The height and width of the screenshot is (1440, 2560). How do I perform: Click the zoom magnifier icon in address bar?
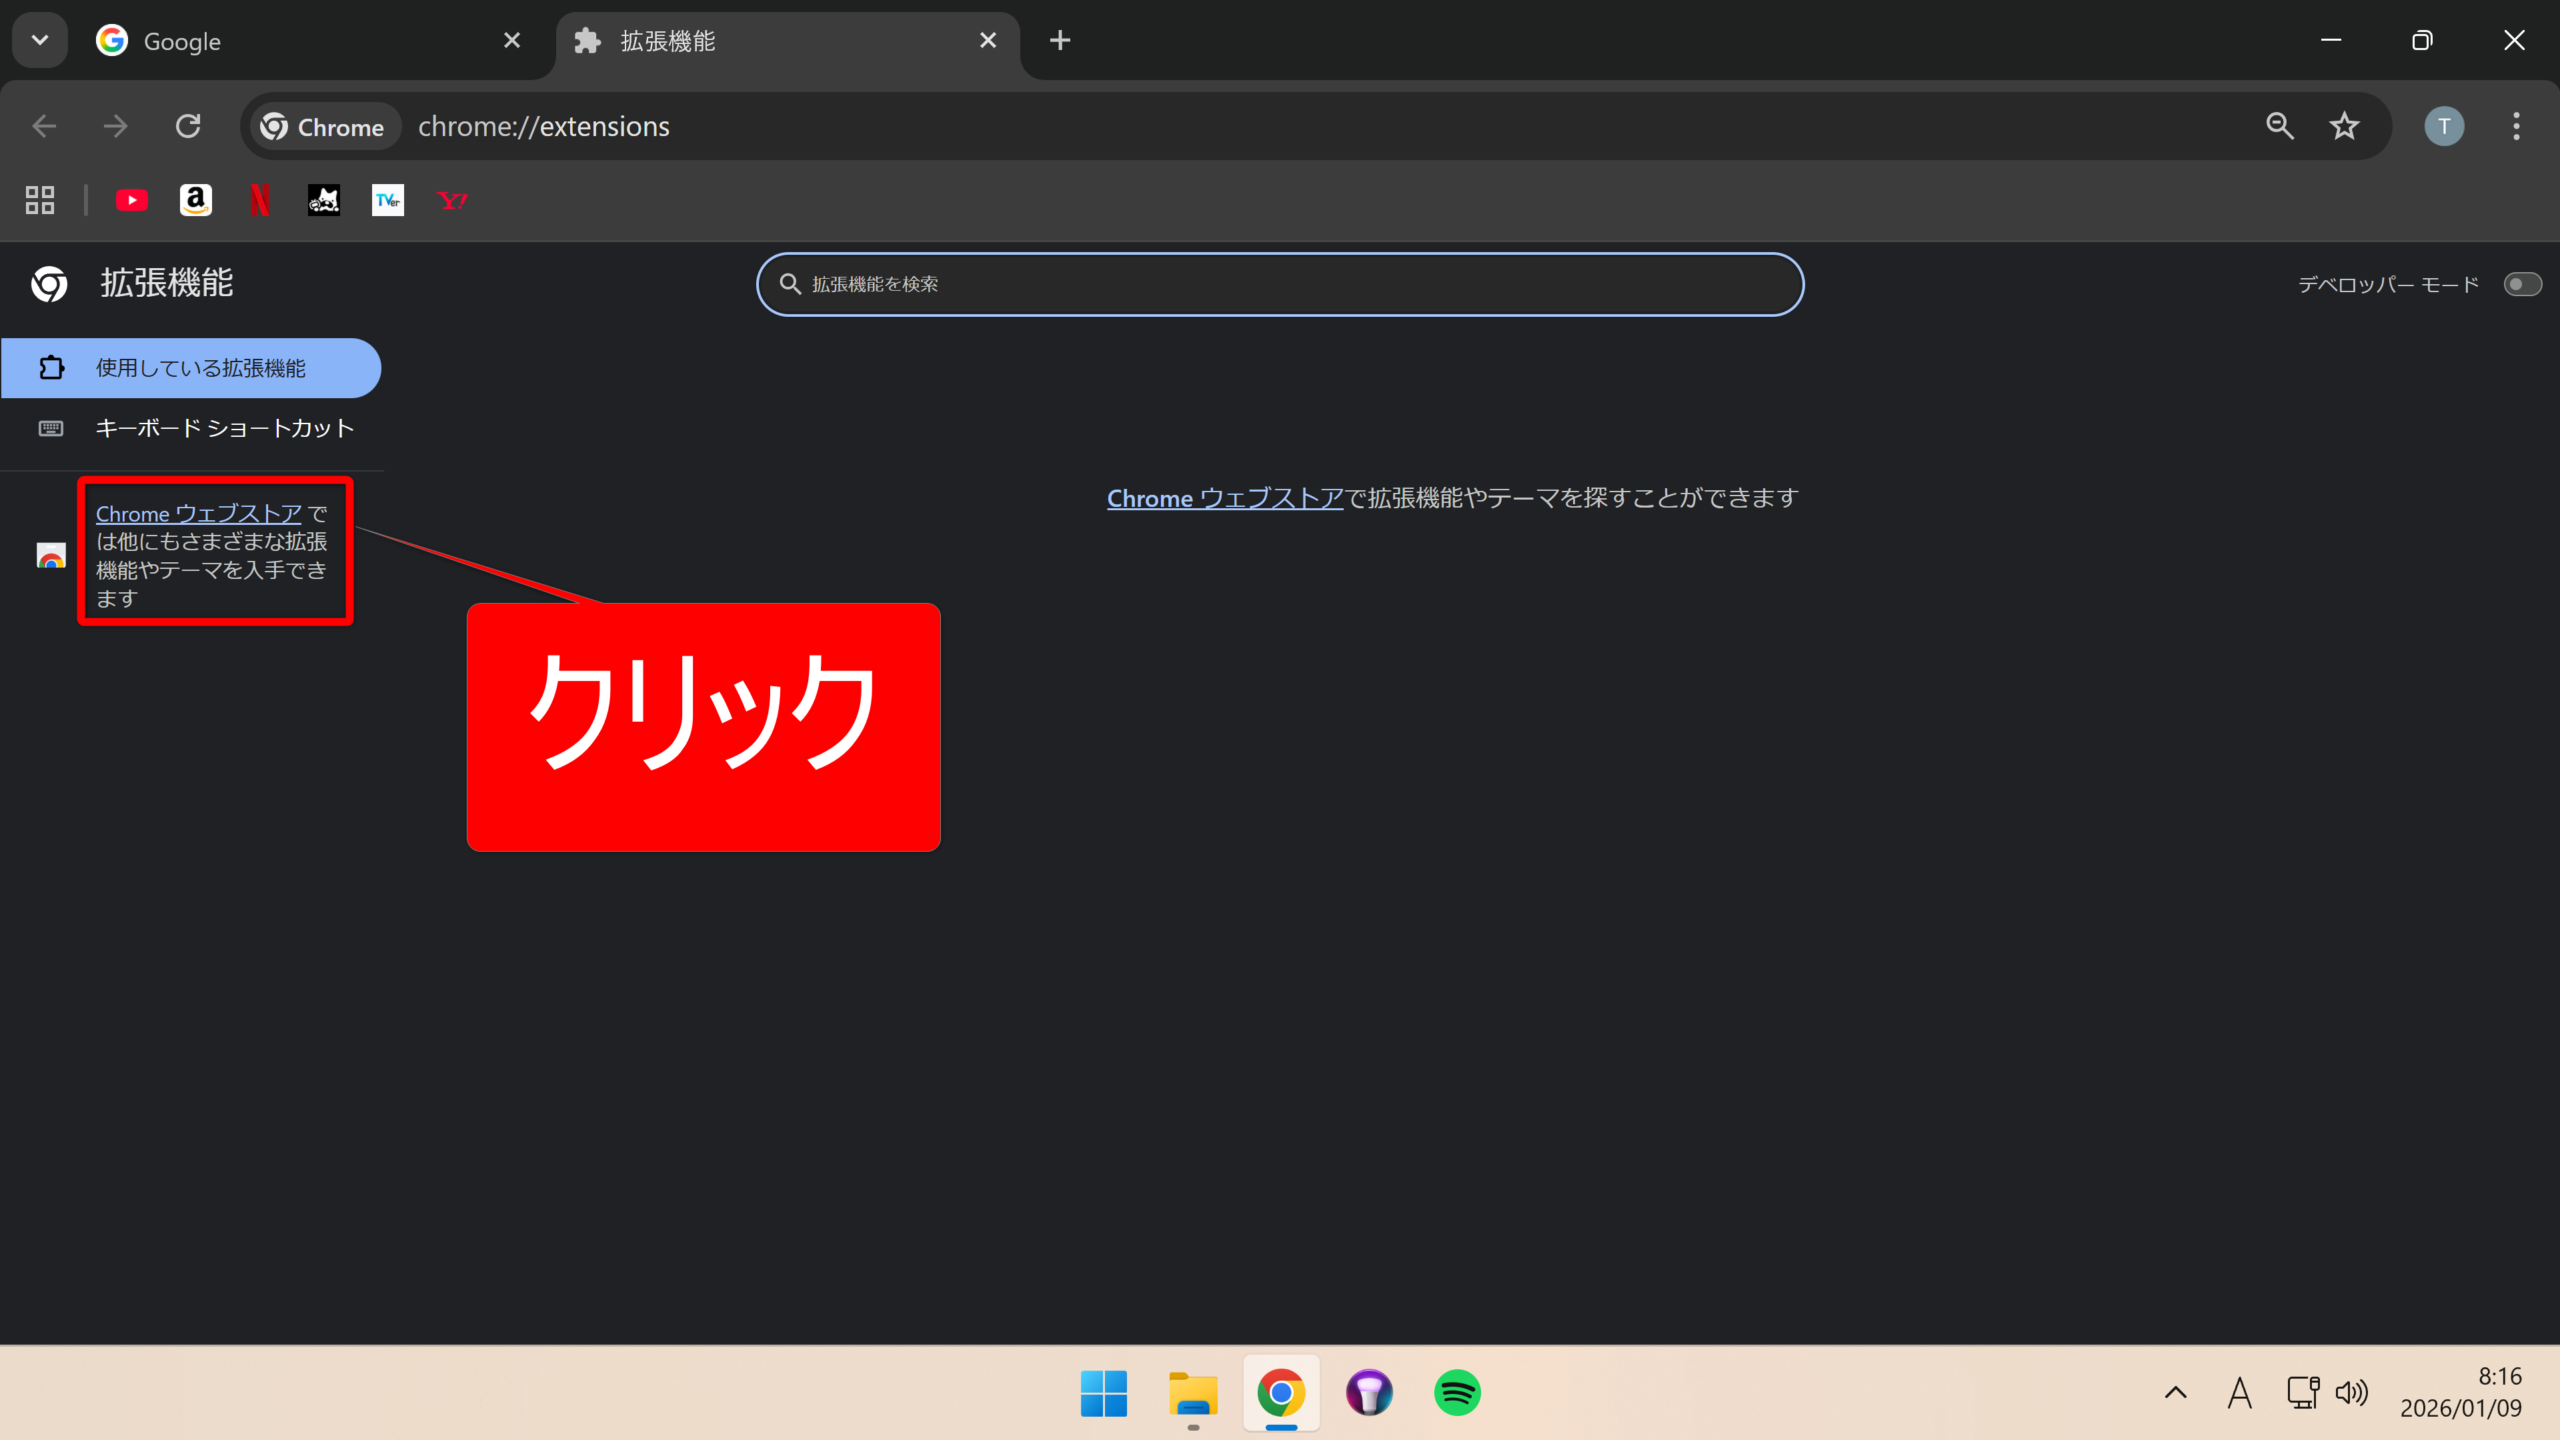(2280, 126)
